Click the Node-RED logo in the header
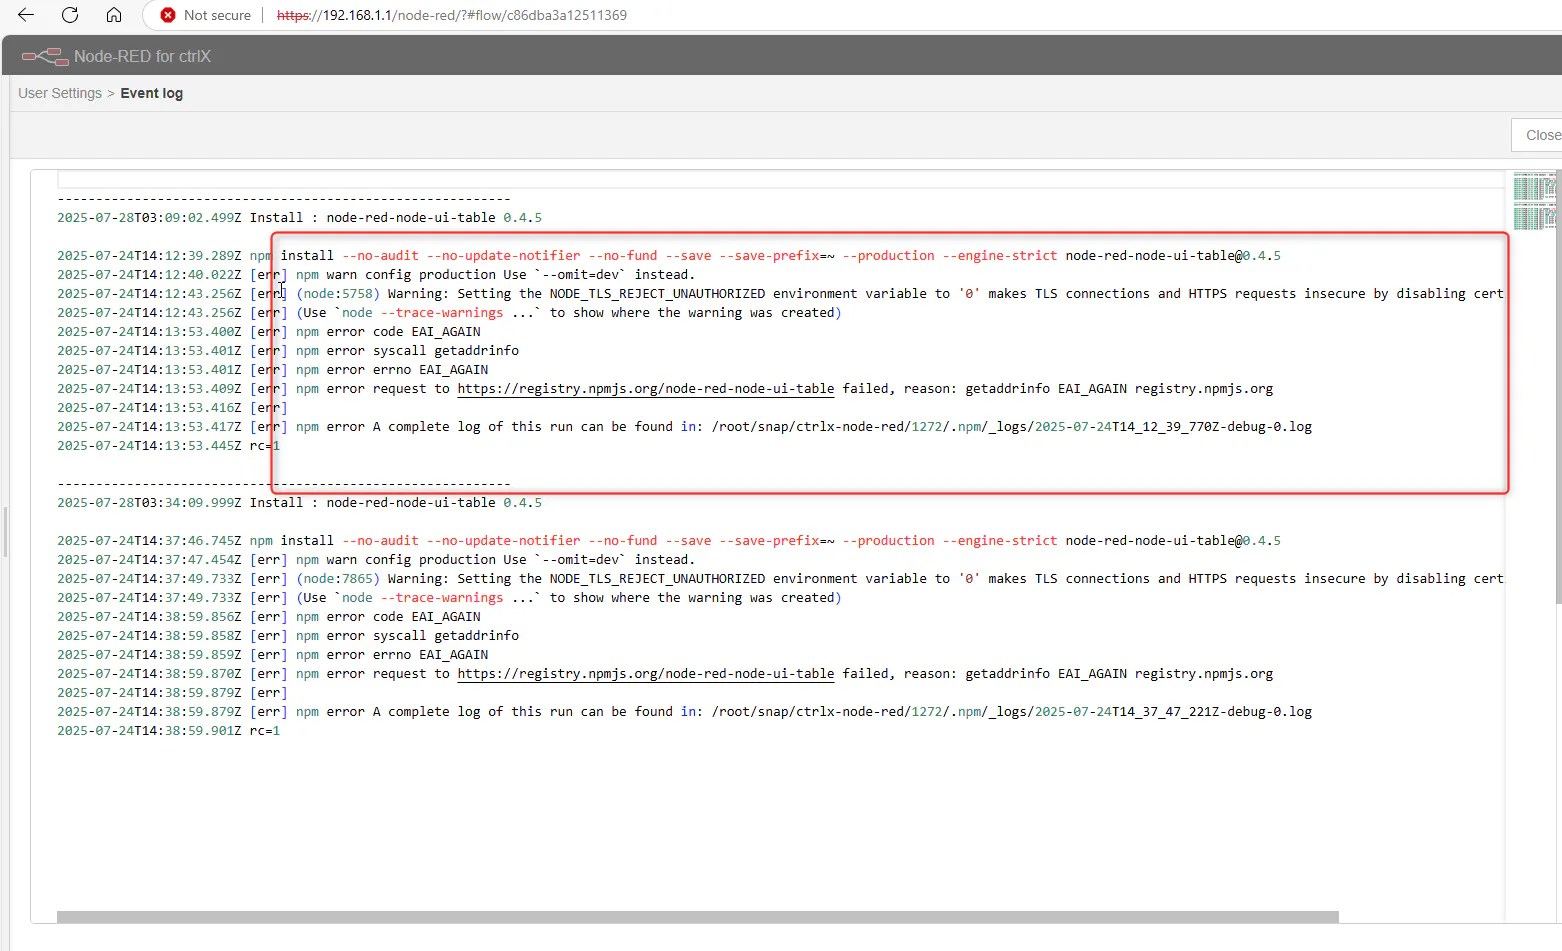Image resolution: width=1562 pixels, height=951 pixels. [x=45, y=56]
